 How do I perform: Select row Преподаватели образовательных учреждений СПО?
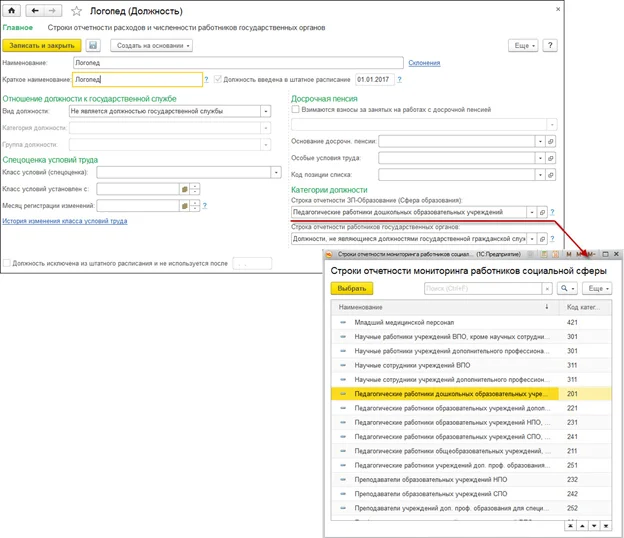click(471, 494)
